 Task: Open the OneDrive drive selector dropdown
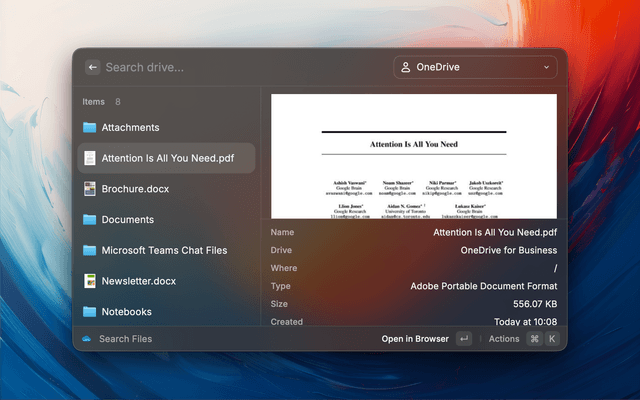point(475,67)
